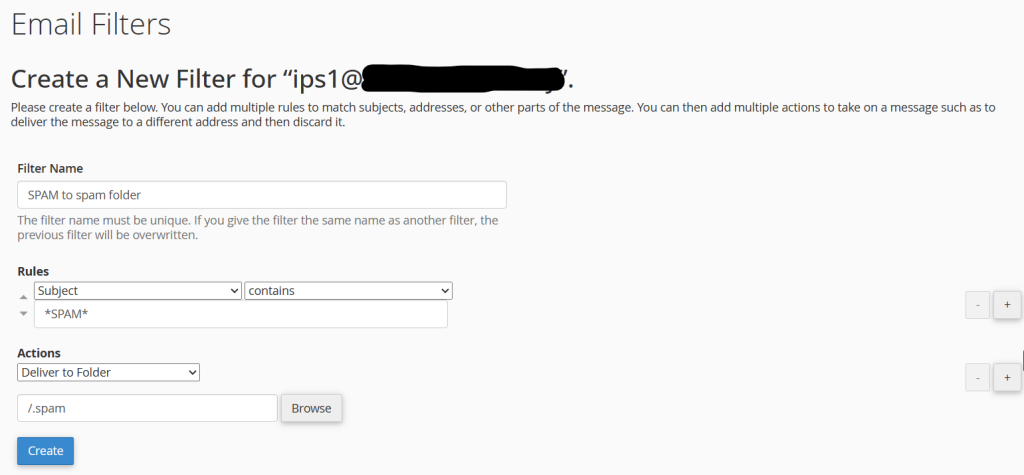This screenshot has width=1024, height=475.
Task: Click the move rule up arrow
Action: pyautogui.click(x=25, y=298)
